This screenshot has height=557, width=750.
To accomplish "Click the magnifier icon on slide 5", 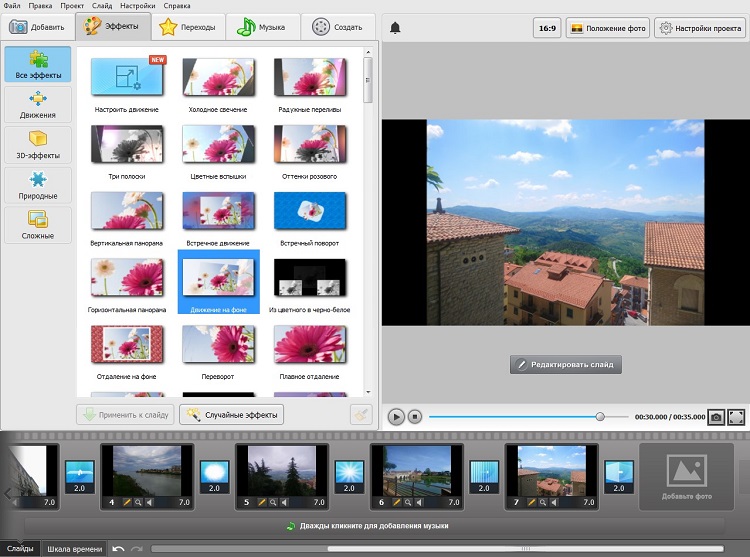I will [273, 502].
